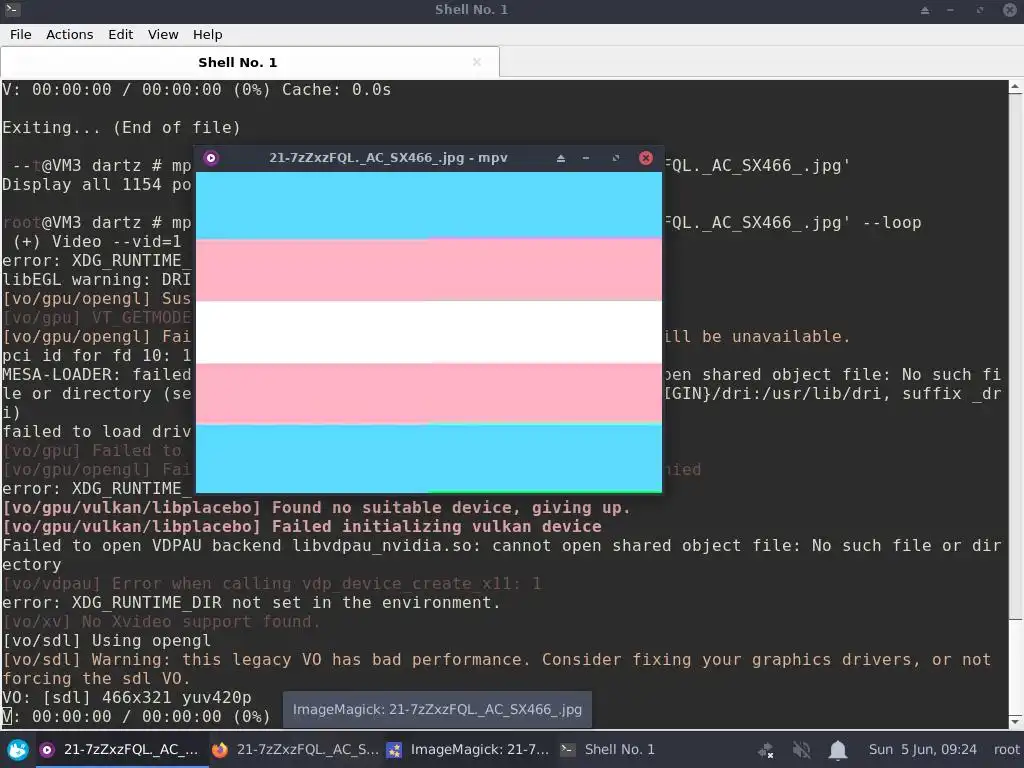
Task: Click the keep-above arrow in terminal title bar
Action: tap(925, 10)
